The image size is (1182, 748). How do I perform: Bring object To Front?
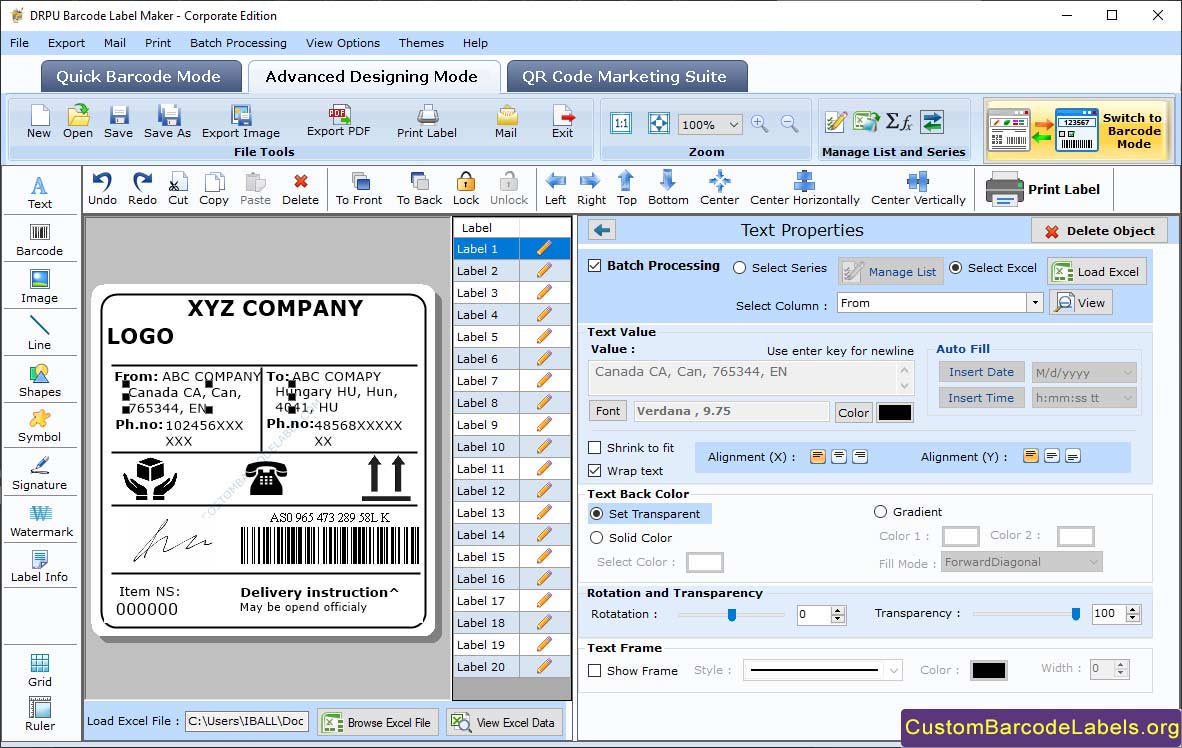pyautogui.click(x=359, y=189)
